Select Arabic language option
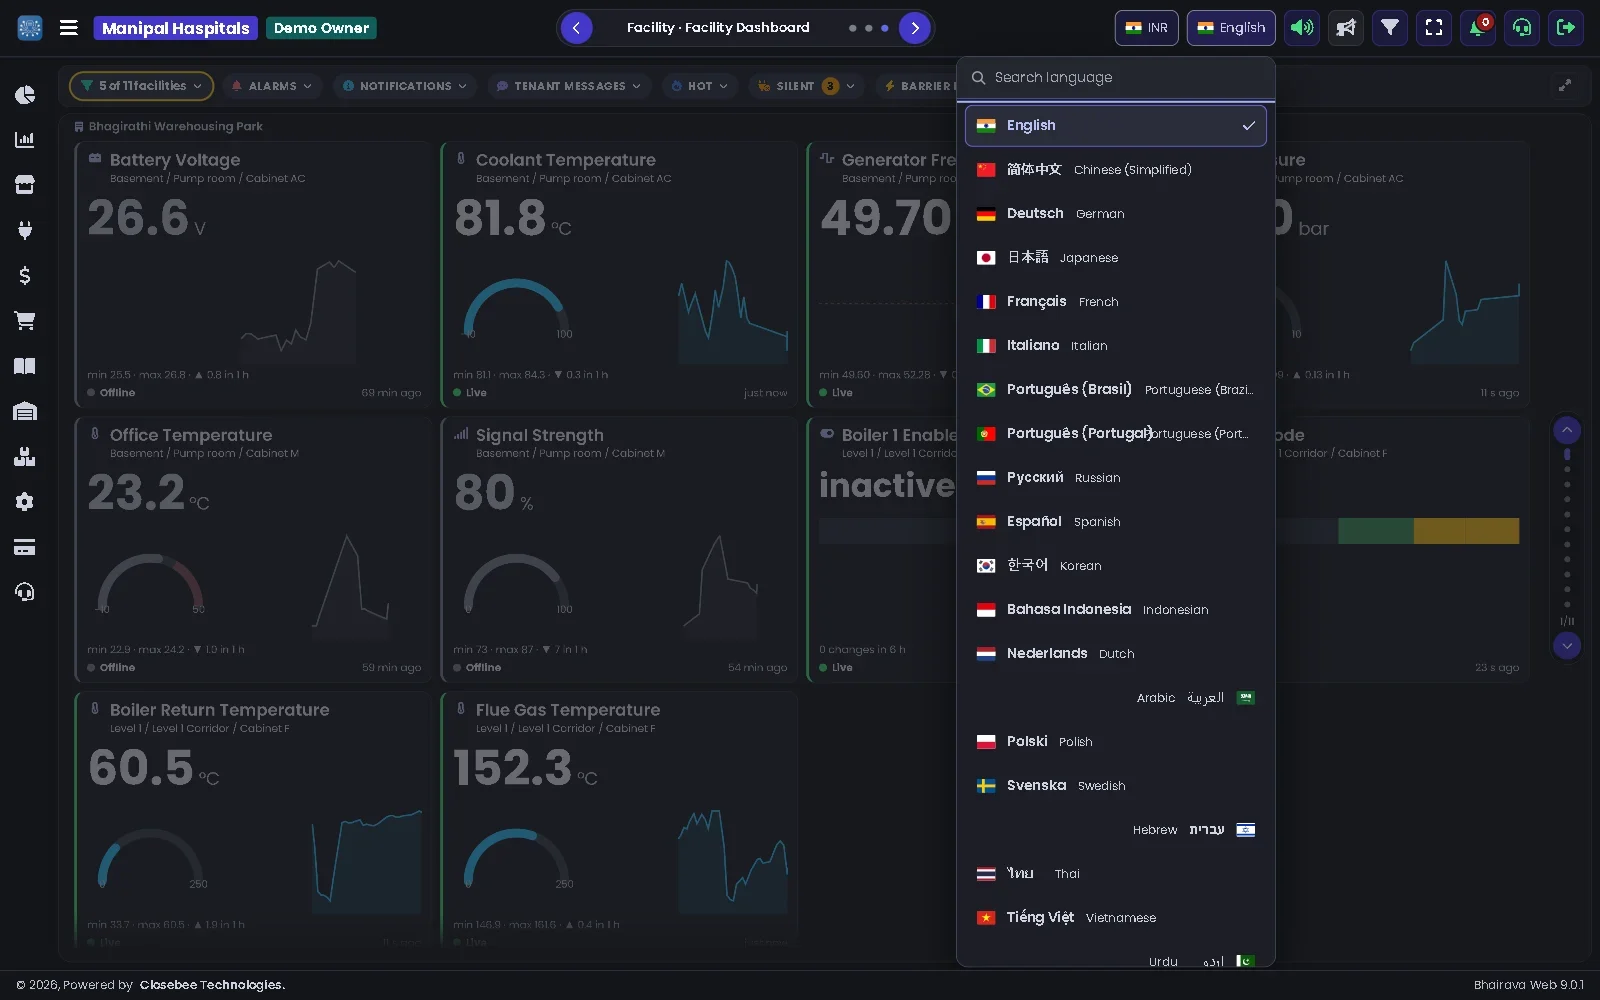 pos(1116,698)
